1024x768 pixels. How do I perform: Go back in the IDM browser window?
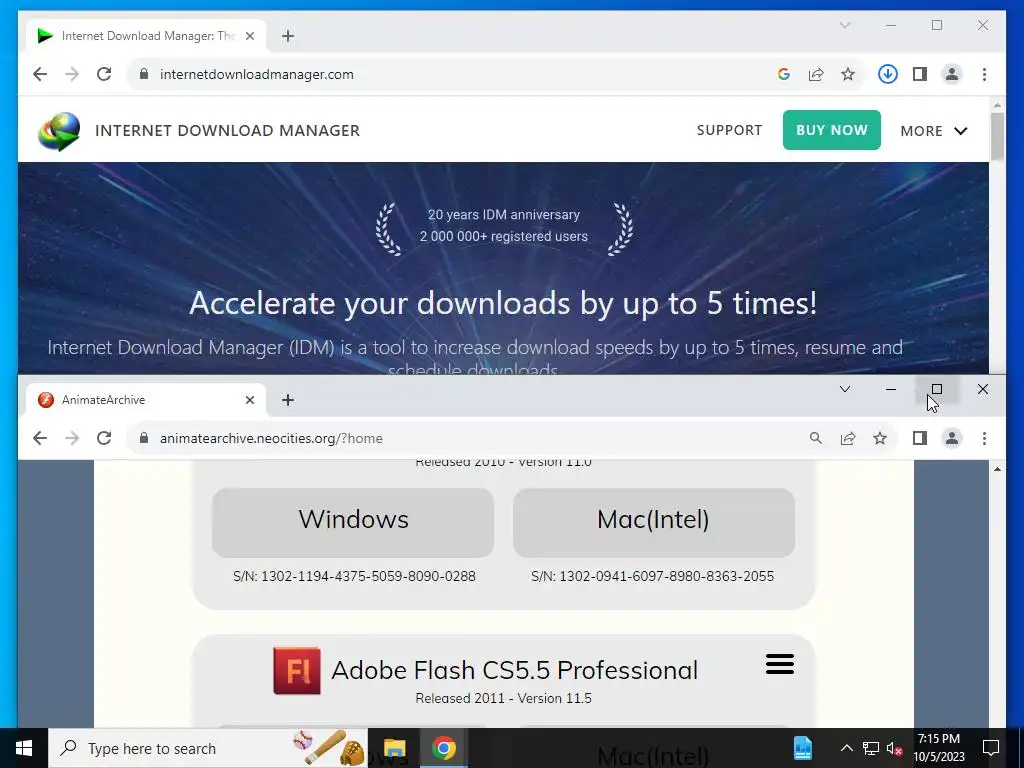[40, 74]
